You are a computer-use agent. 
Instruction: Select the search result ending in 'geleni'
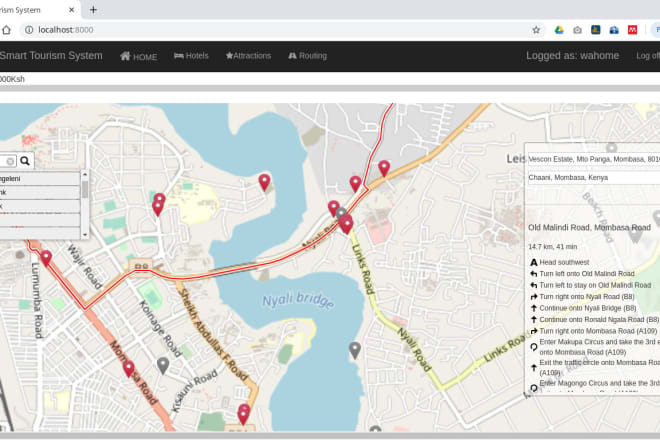tap(40, 179)
